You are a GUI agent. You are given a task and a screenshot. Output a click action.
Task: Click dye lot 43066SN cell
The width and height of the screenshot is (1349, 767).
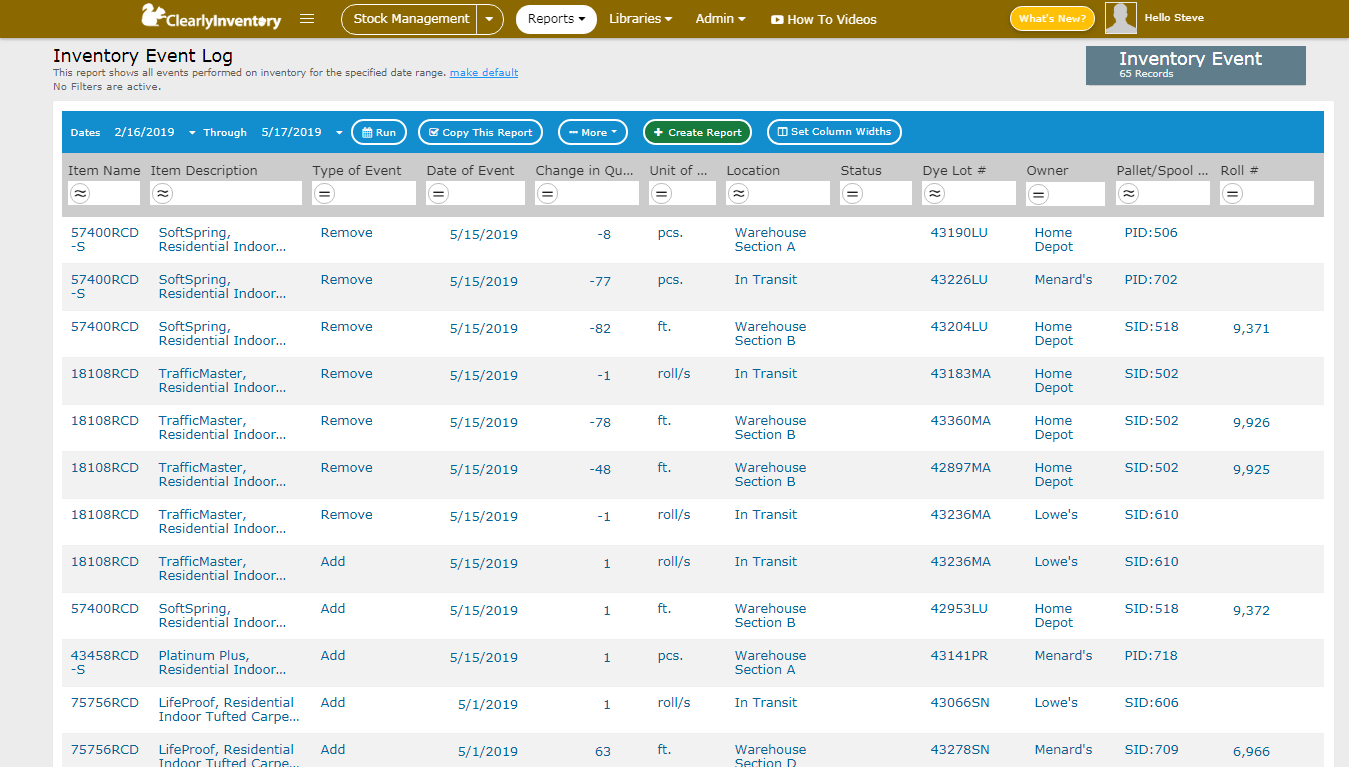tap(960, 703)
